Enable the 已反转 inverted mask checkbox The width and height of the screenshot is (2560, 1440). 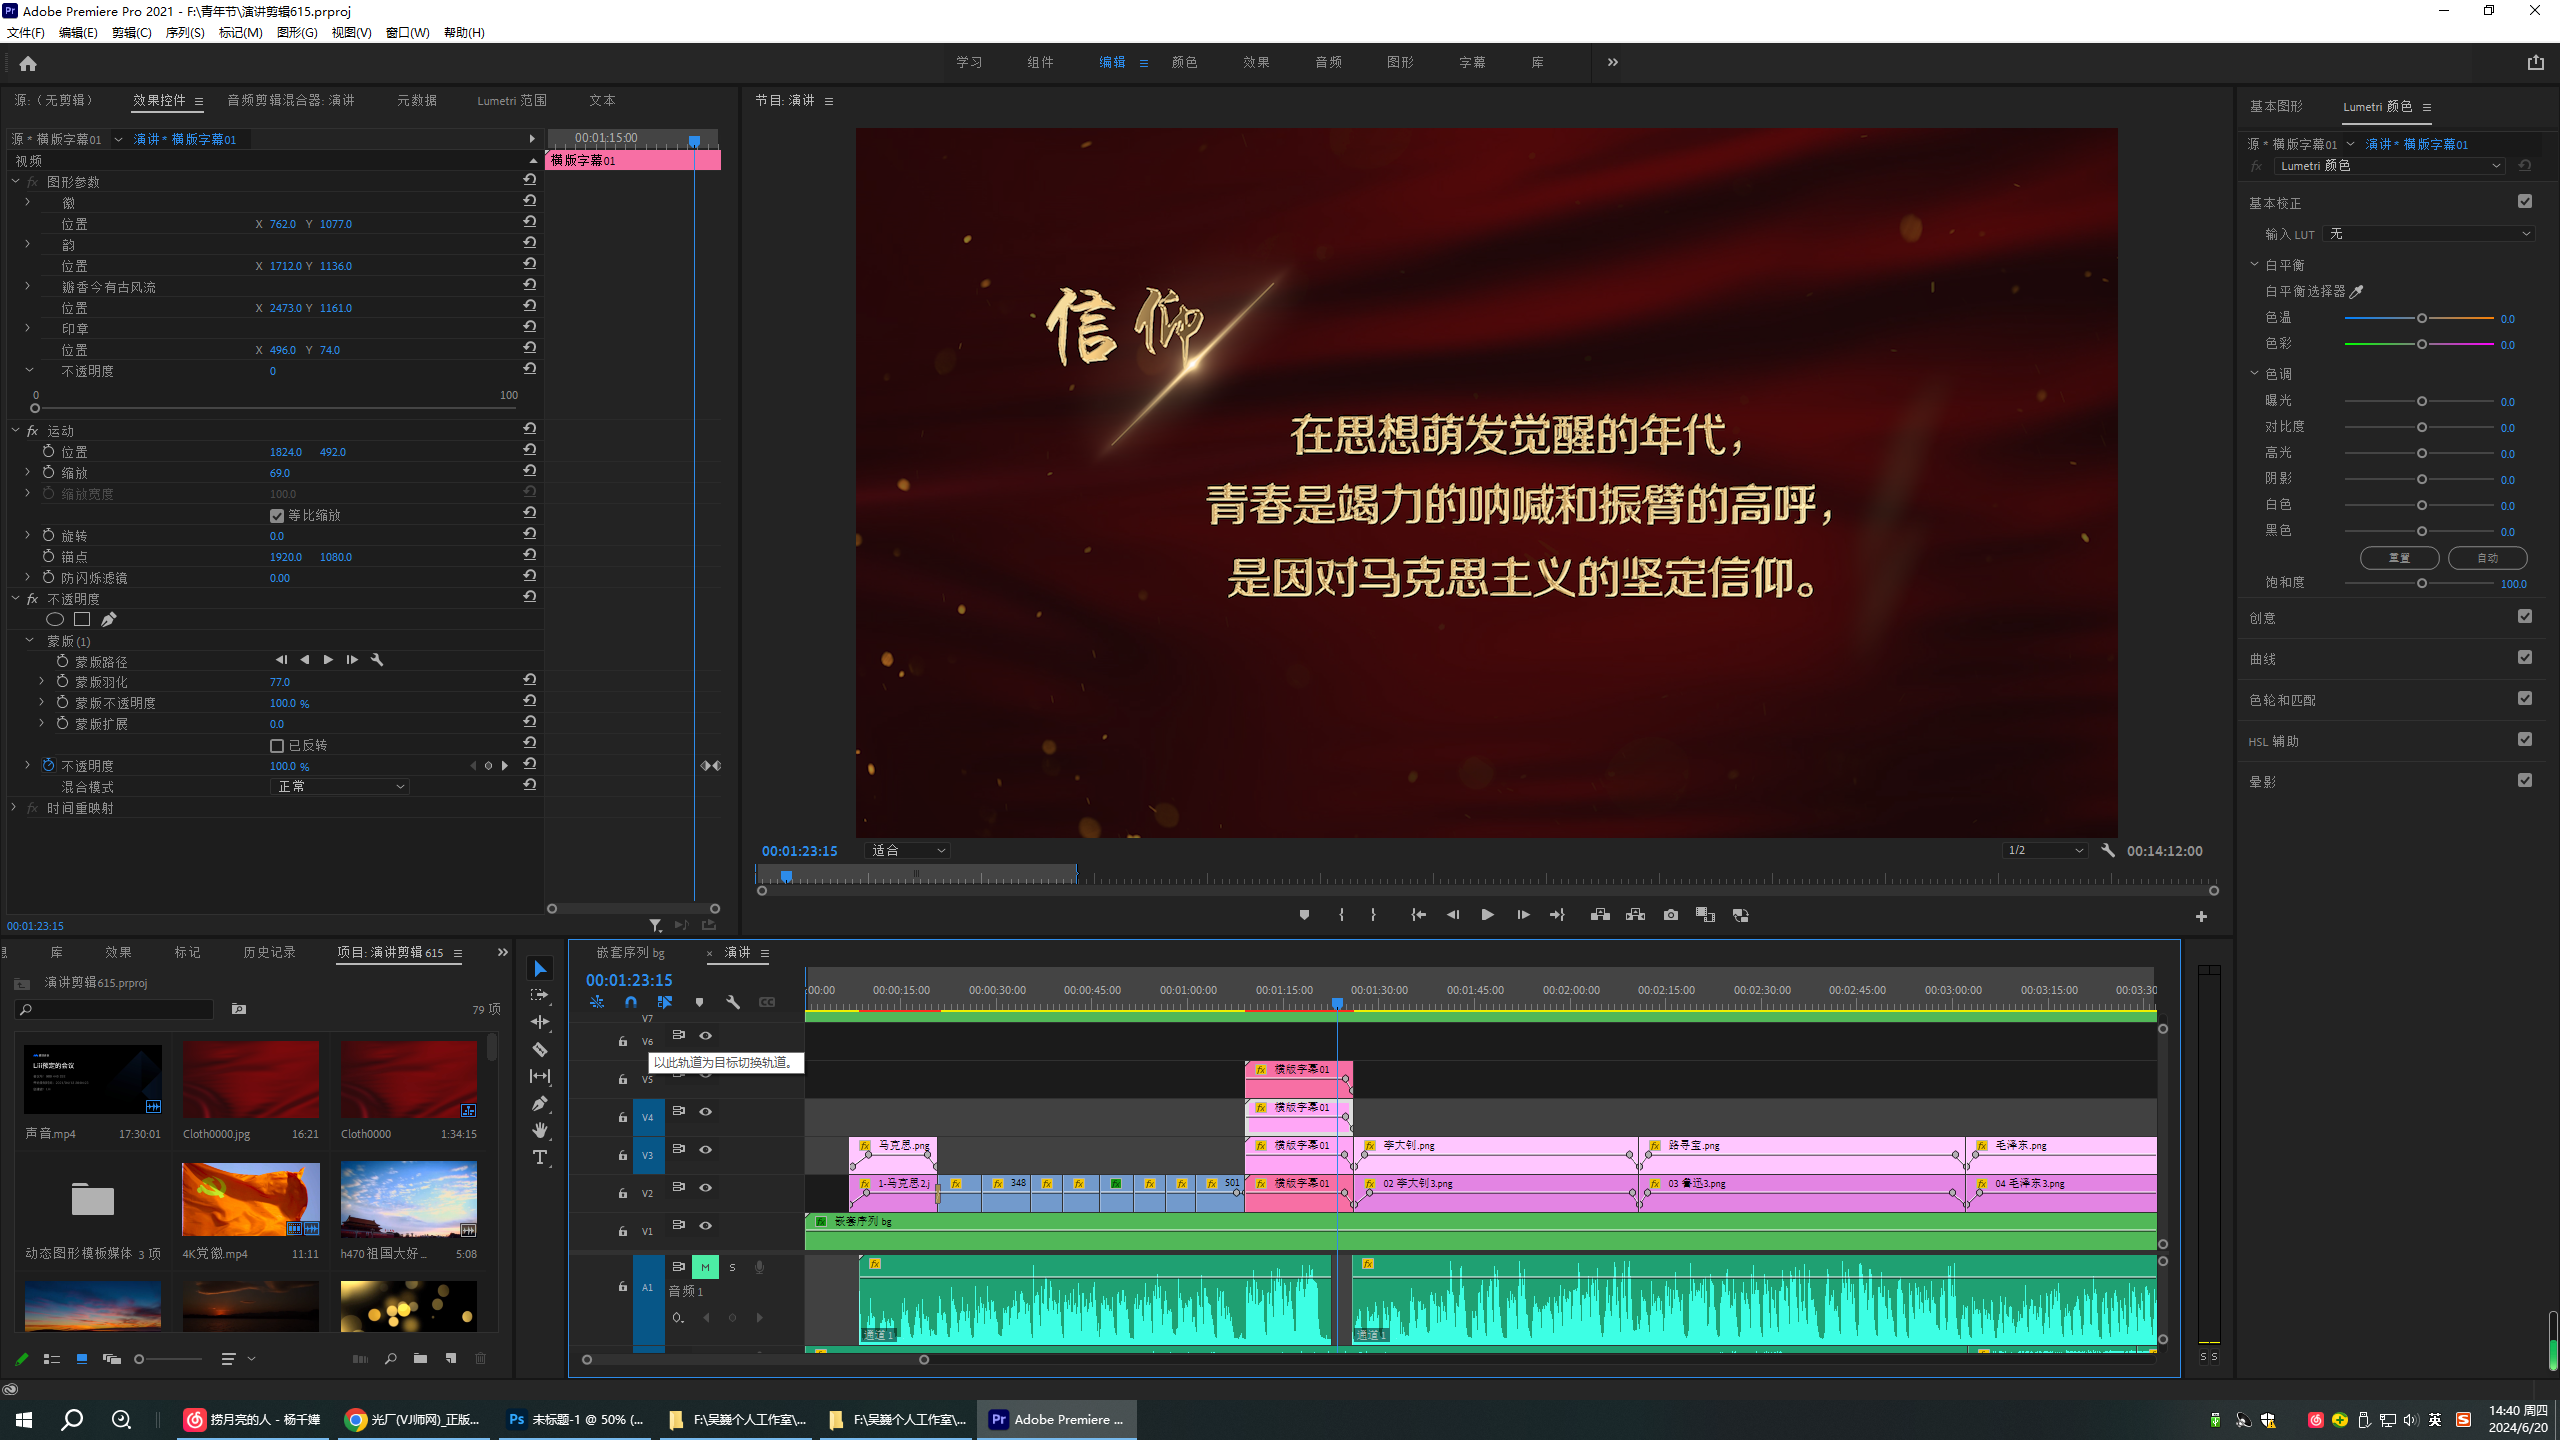(x=277, y=746)
